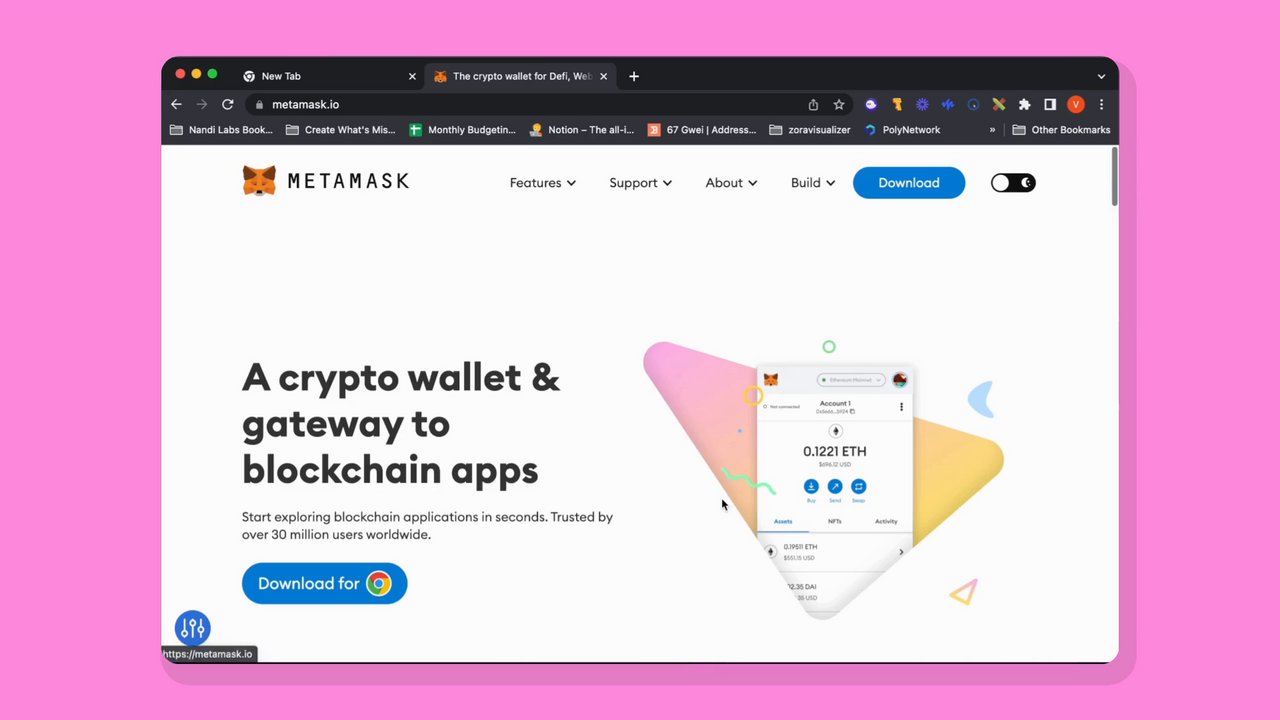Viewport: 1280px width, 720px height.
Task: Switch to the New Tab tab
Action: [x=329, y=76]
